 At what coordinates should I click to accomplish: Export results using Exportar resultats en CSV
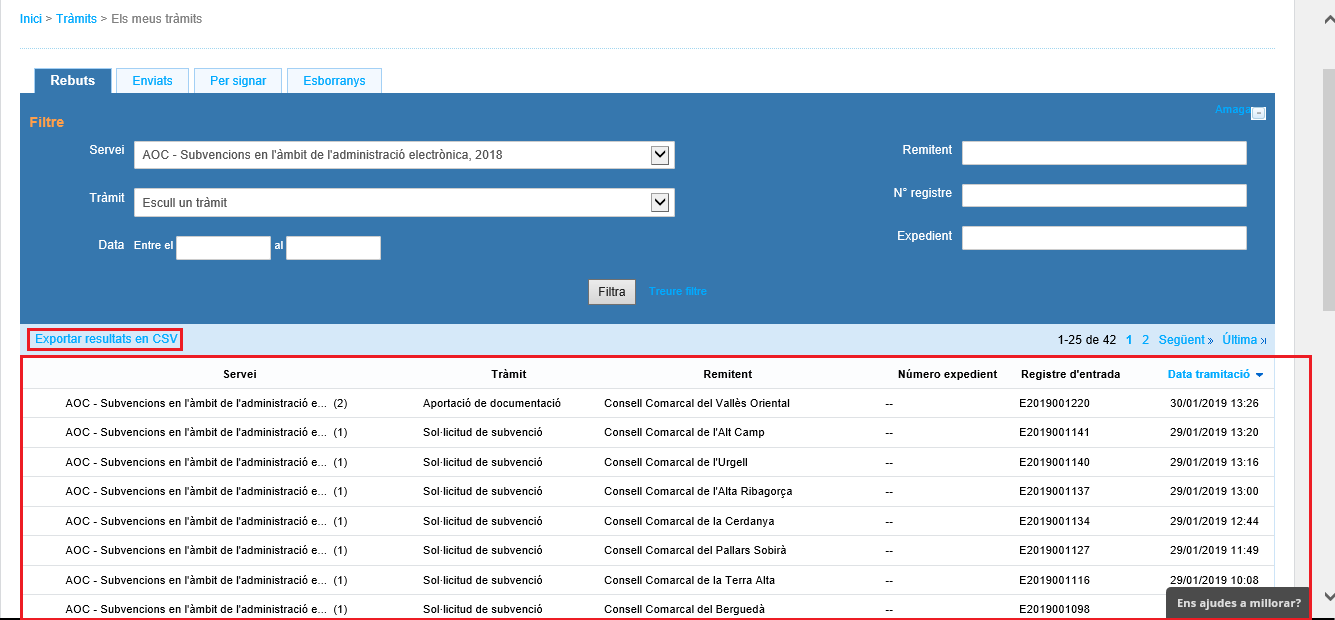[x=106, y=339]
